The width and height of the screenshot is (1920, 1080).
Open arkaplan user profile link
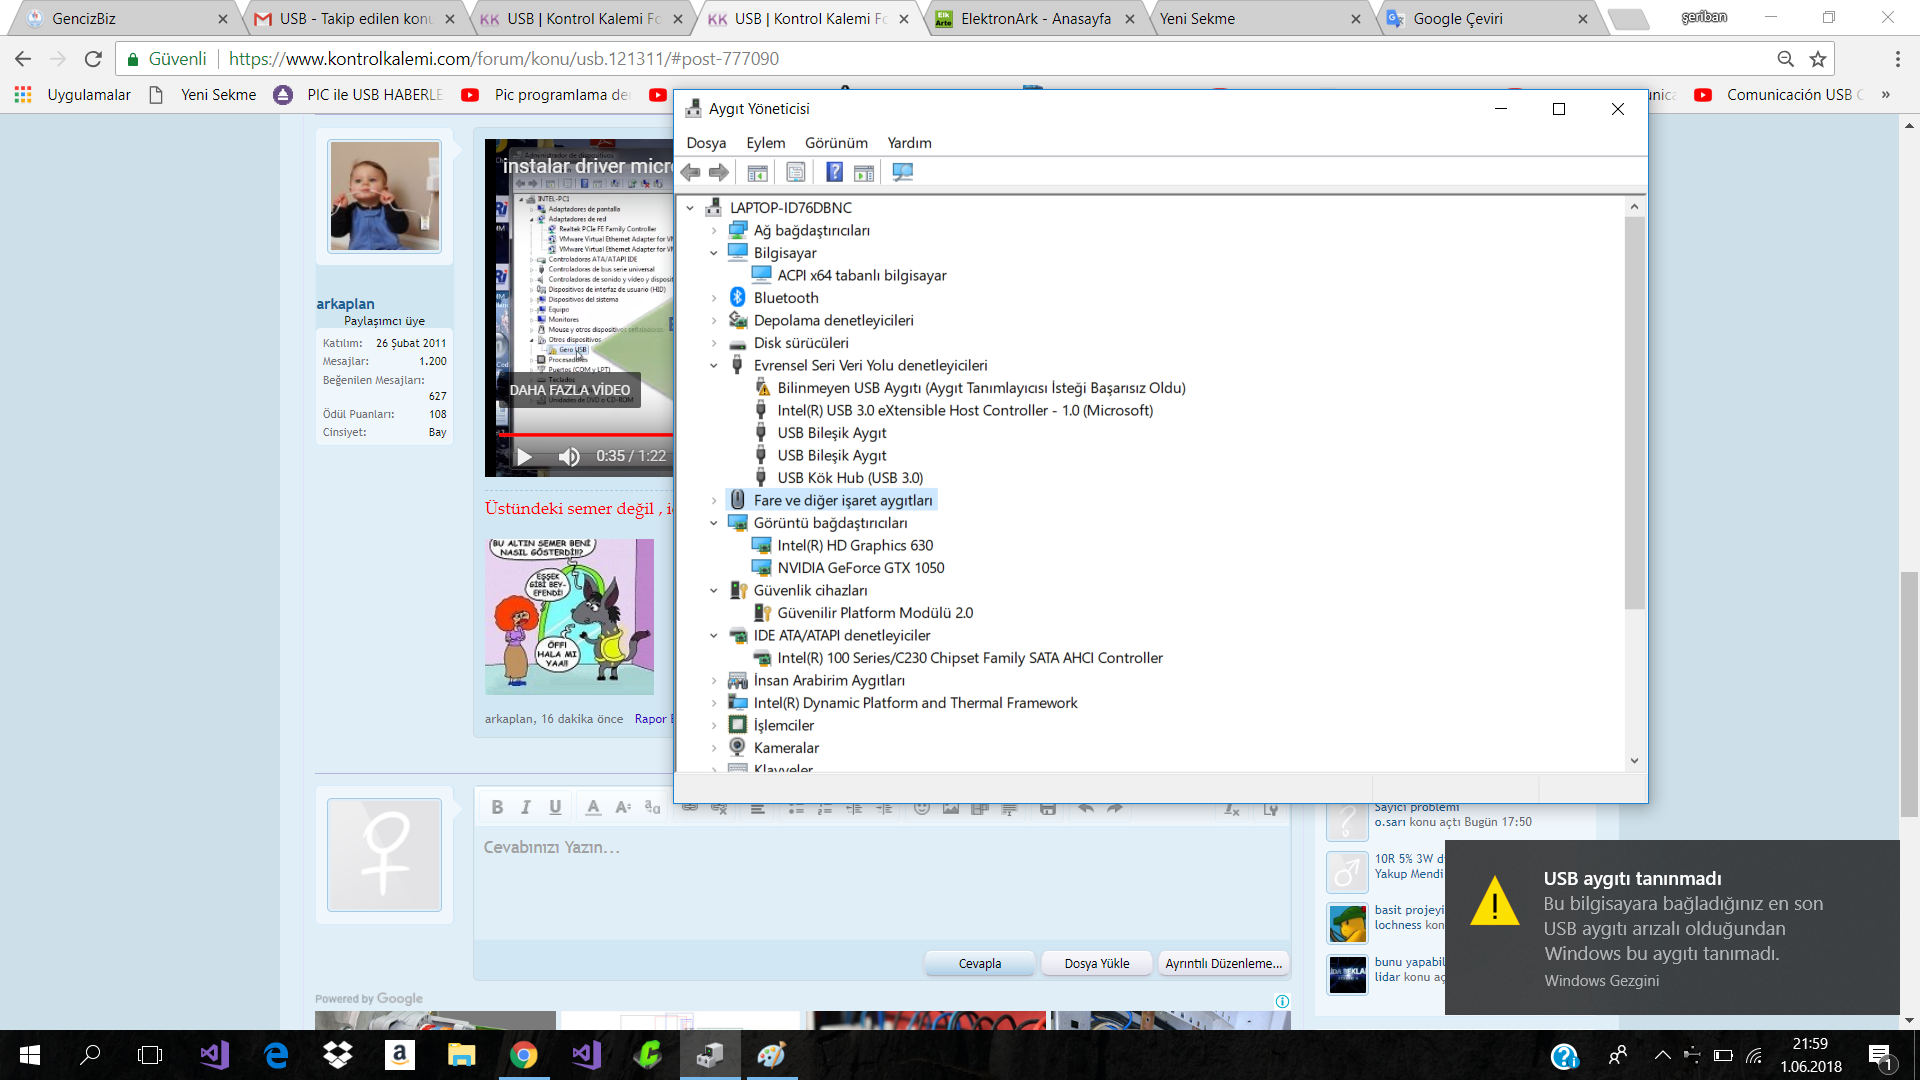coord(345,304)
